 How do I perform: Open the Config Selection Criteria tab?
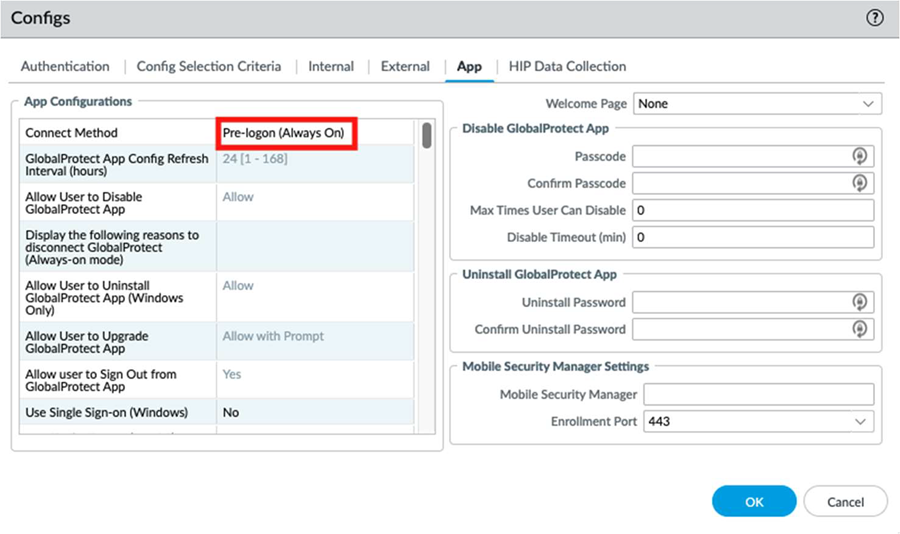[x=209, y=66]
